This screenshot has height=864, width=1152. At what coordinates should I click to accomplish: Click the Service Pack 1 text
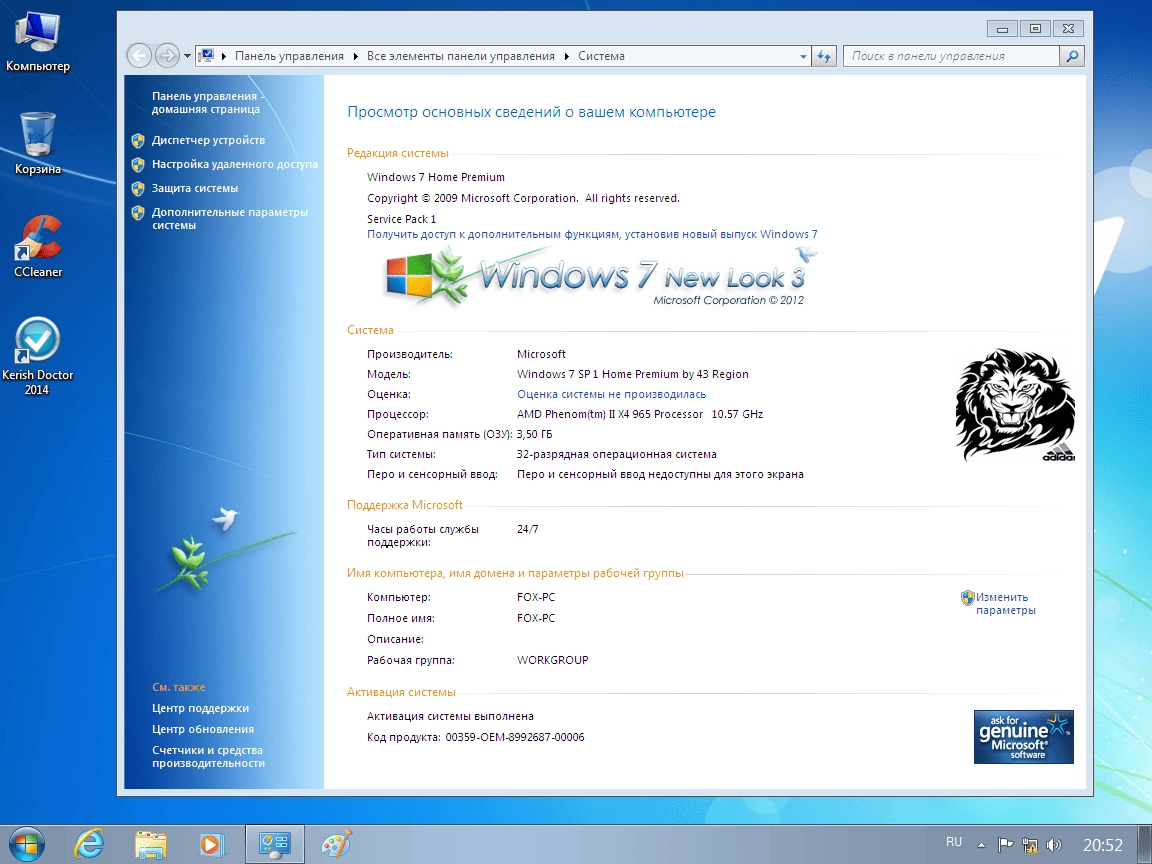tap(401, 219)
